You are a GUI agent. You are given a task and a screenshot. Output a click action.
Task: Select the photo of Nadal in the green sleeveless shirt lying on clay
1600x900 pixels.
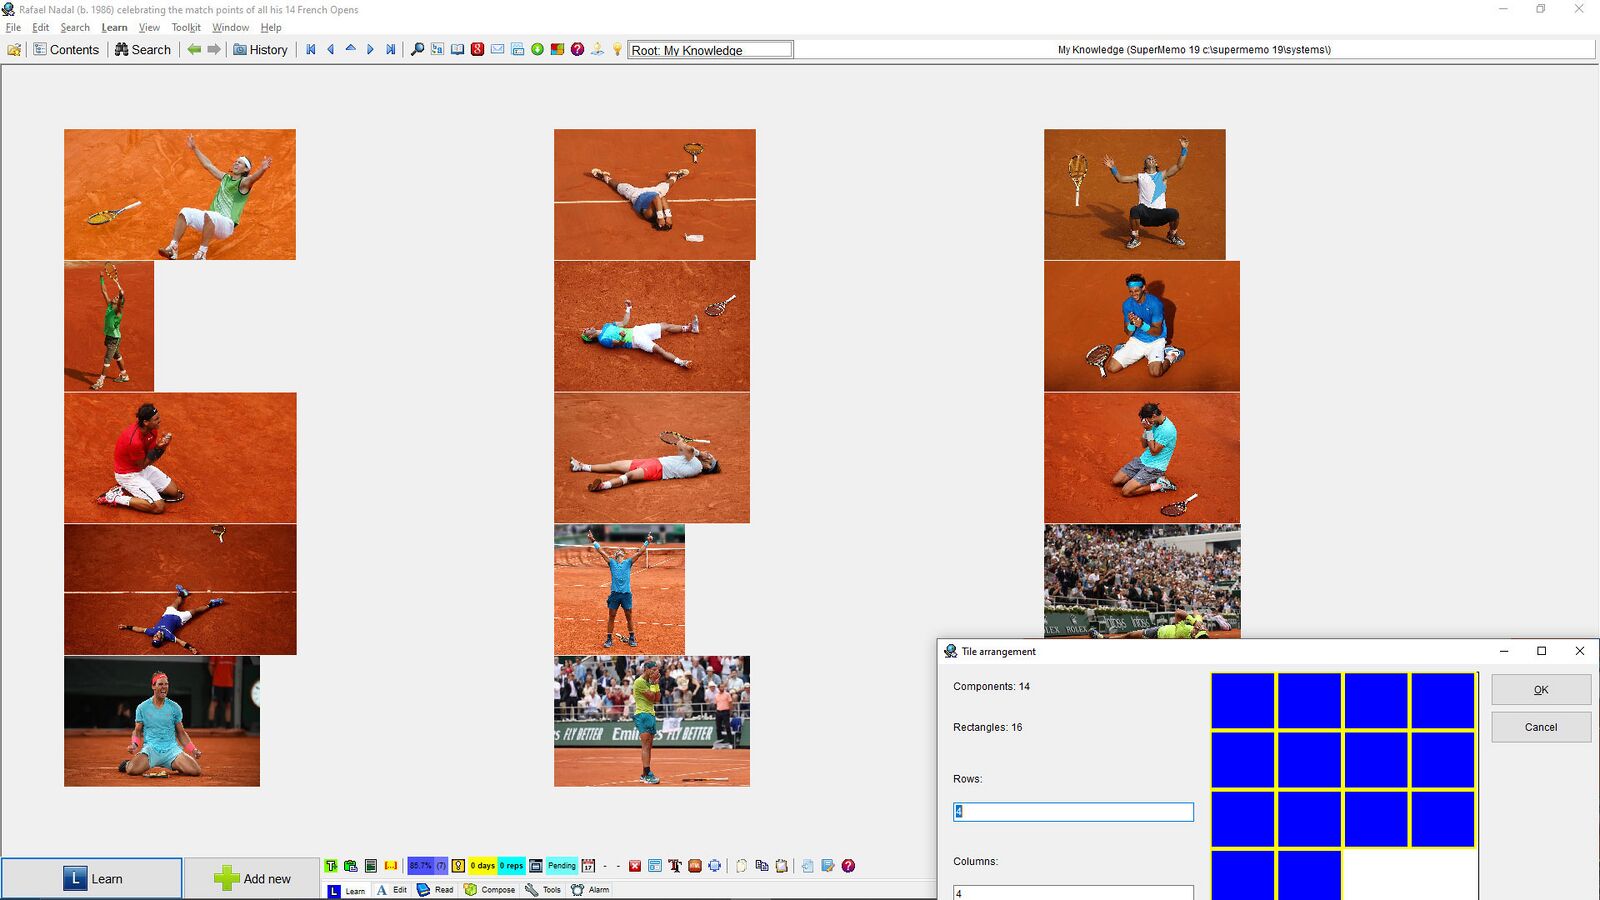(x=180, y=194)
